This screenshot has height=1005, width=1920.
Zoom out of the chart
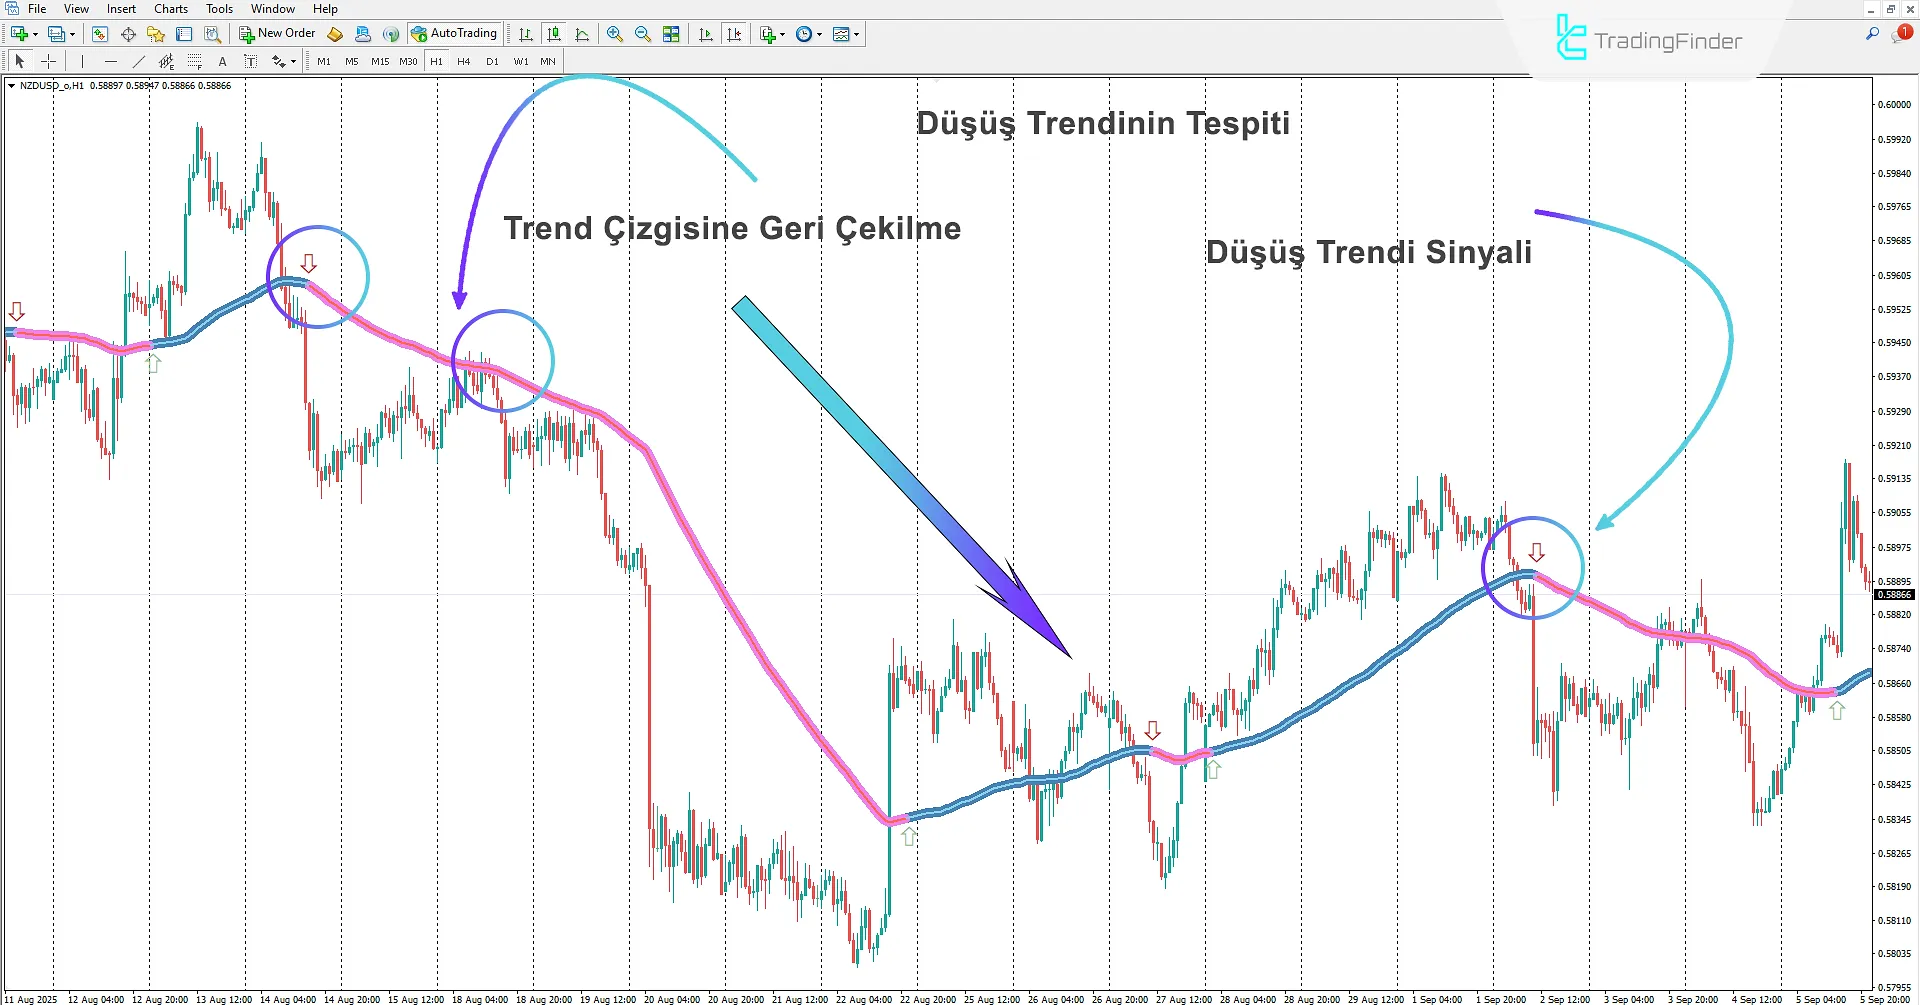pos(642,33)
